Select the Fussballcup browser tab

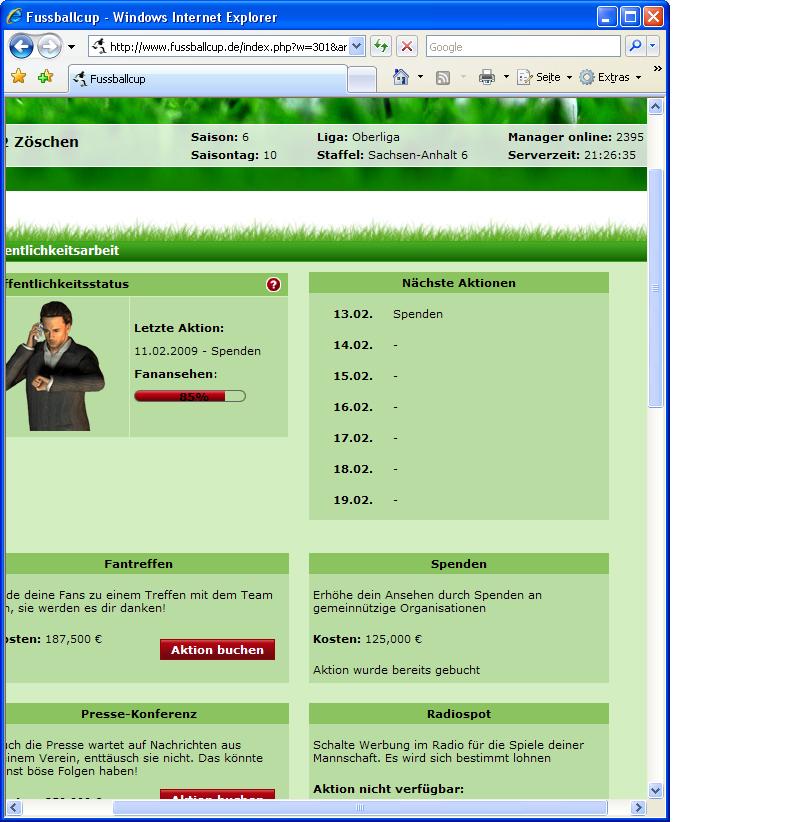(207, 78)
